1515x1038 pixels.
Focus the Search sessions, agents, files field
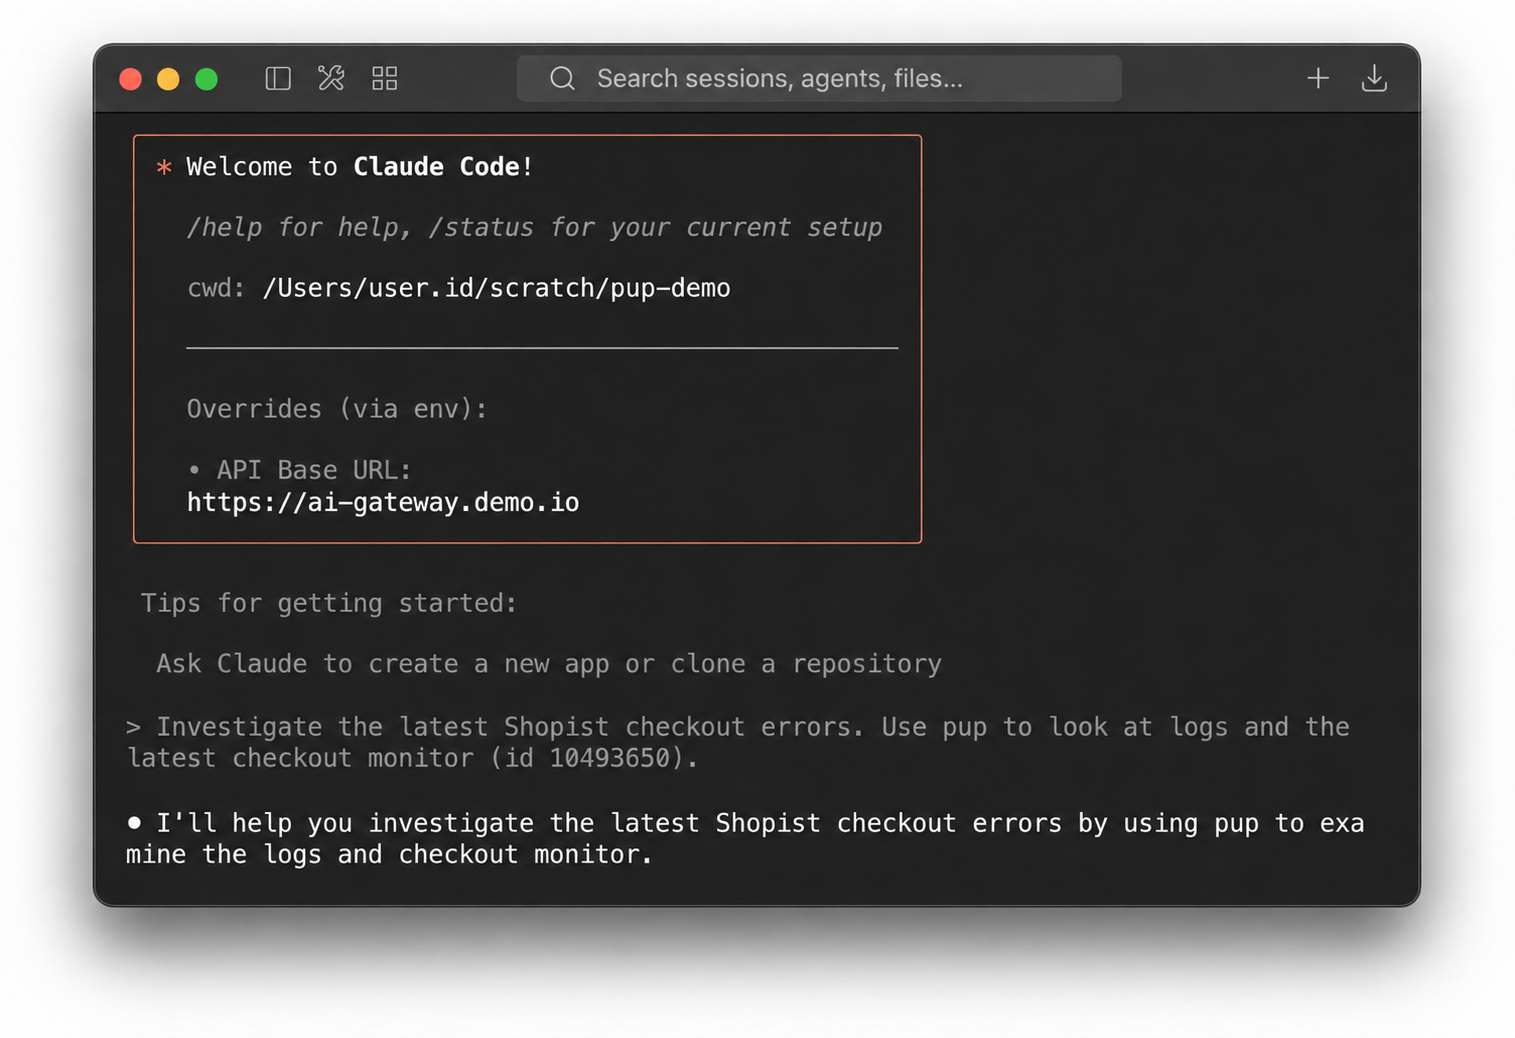(818, 78)
